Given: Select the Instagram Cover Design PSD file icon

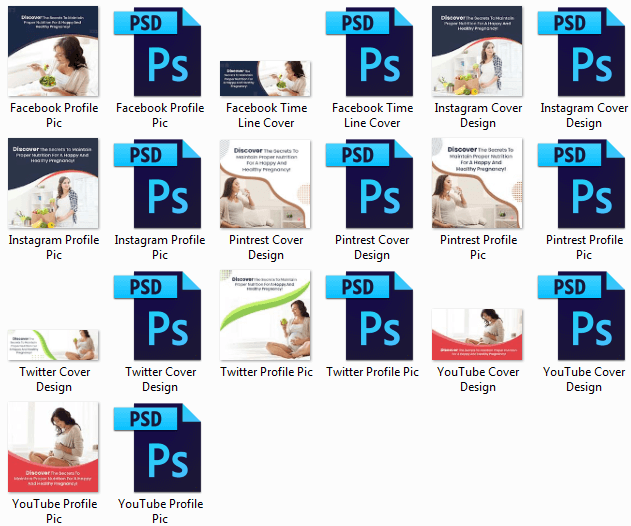Looking at the screenshot, I should [582, 52].
